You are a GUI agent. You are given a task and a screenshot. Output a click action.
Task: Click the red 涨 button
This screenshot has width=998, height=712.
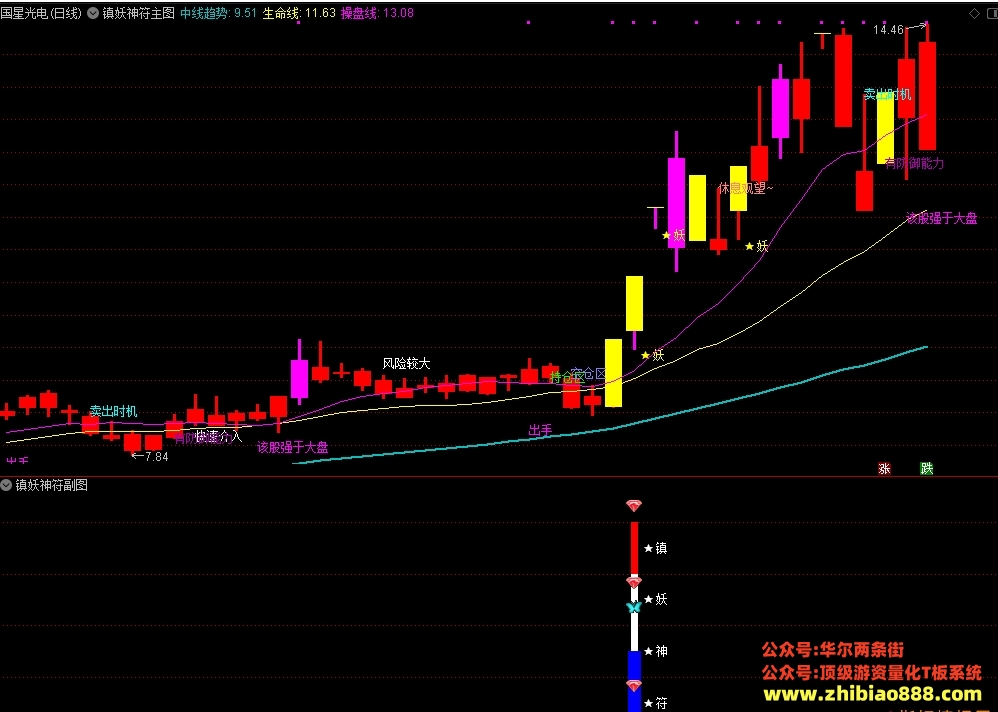(x=884, y=468)
